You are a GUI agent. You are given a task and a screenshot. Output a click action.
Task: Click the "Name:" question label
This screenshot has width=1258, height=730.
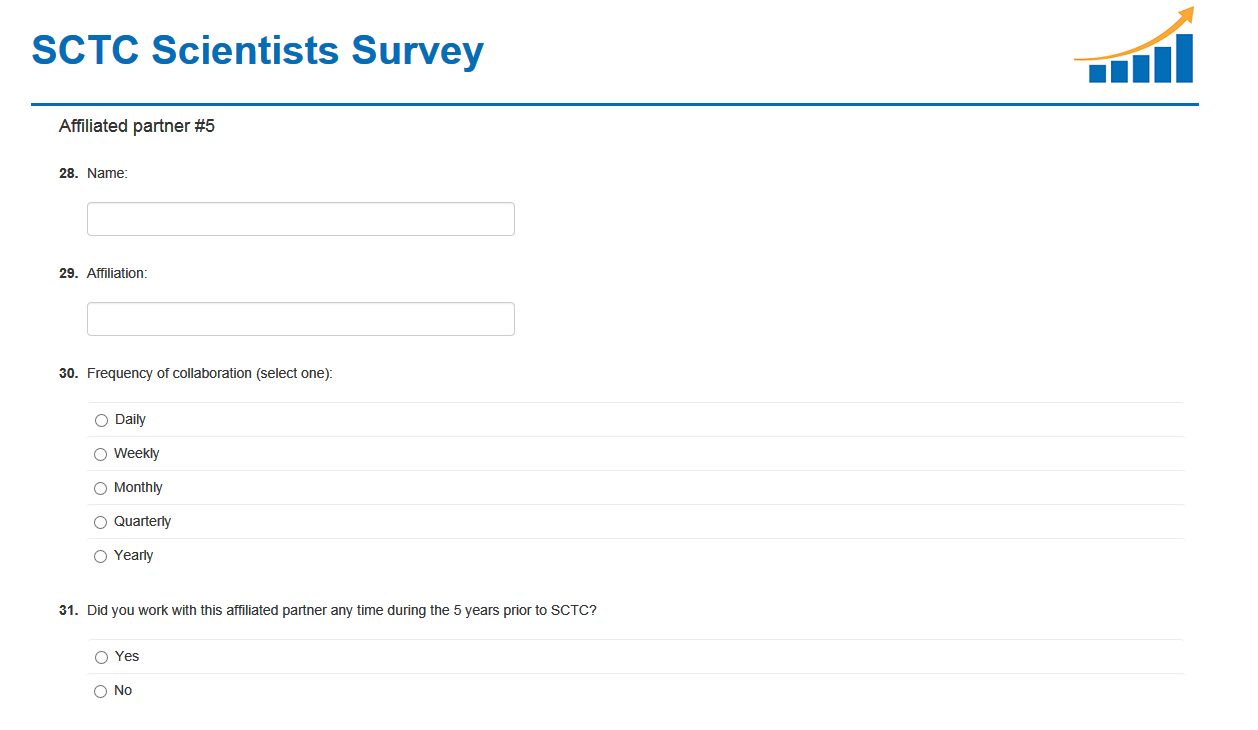pyautogui.click(x=107, y=173)
